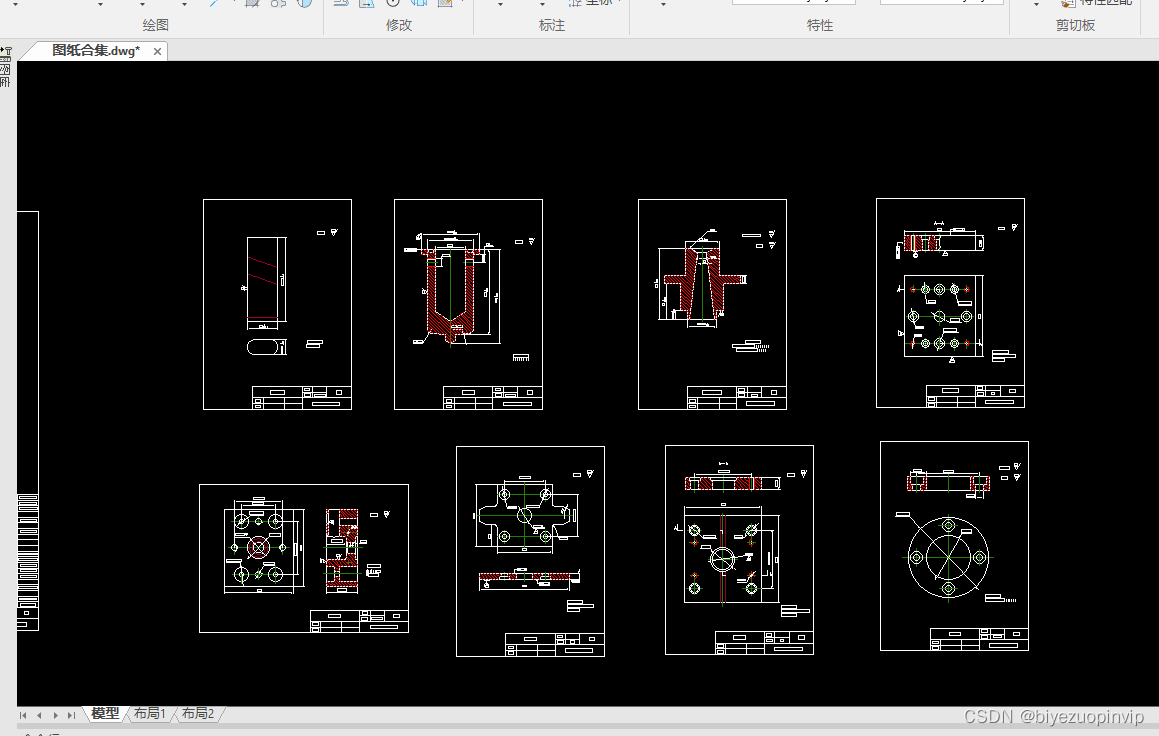Screen dimensions: 1159x736
Task: Jump to last layout tab arrow
Action: pos(71,715)
